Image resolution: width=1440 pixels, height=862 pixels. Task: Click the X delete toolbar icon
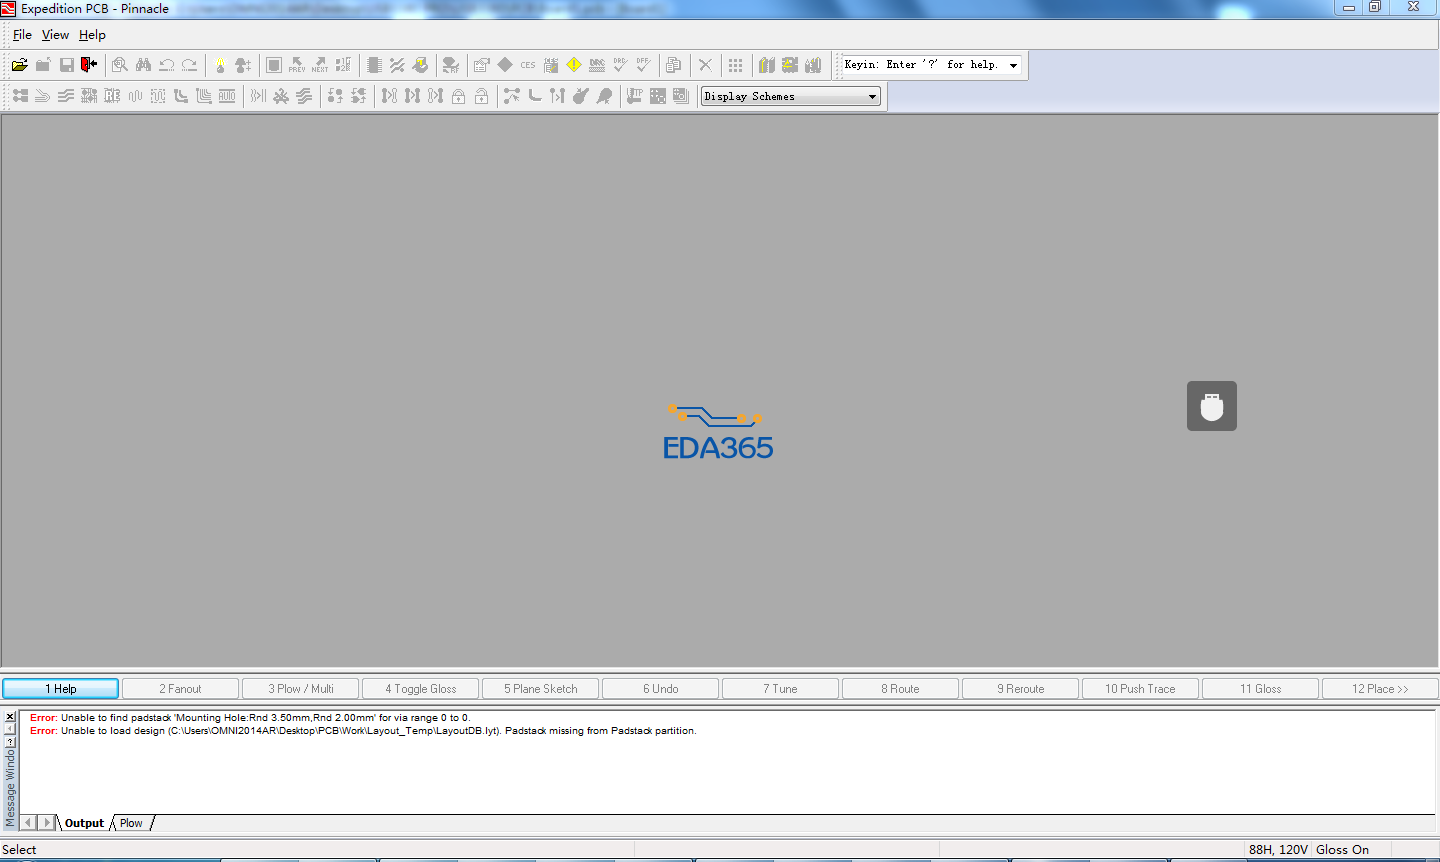[705, 65]
